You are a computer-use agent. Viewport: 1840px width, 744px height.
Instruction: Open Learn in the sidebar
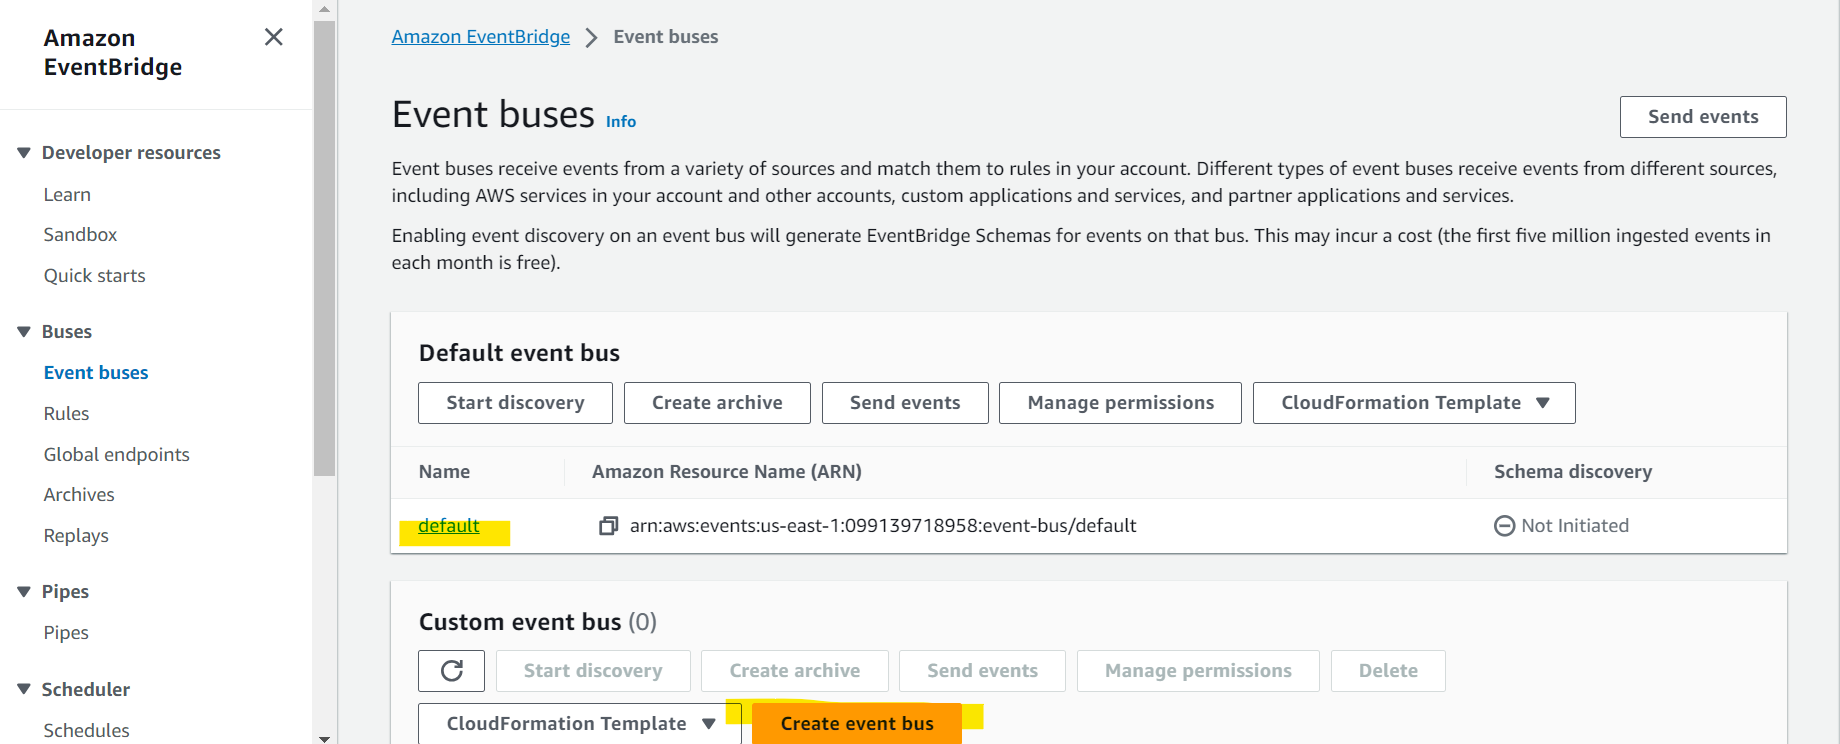67,195
